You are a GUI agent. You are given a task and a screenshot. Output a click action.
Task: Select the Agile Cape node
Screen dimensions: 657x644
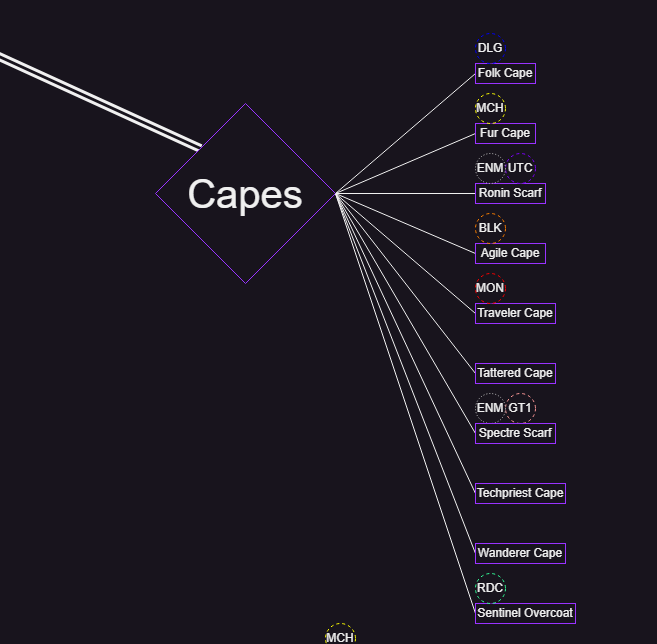tap(510, 253)
